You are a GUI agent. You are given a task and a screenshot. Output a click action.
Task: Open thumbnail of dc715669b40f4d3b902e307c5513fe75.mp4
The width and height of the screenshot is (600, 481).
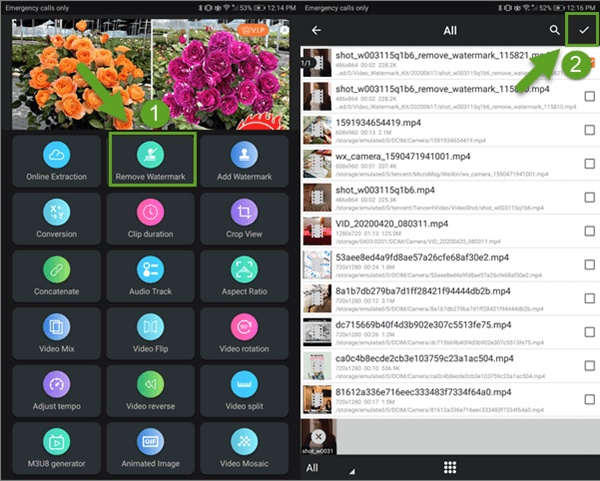coord(317,332)
